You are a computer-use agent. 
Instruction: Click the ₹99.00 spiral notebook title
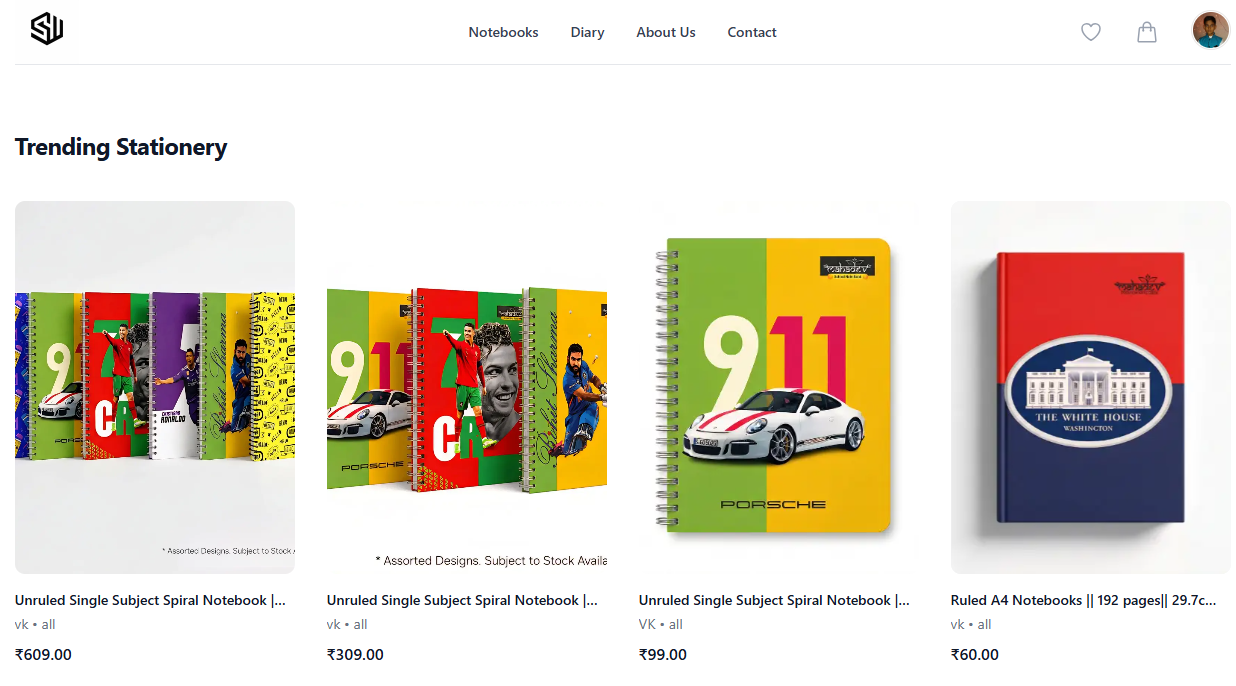(774, 600)
